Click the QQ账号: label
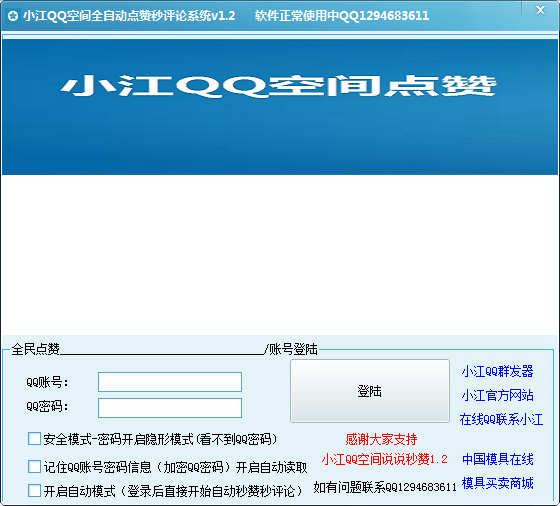 [x=47, y=382]
